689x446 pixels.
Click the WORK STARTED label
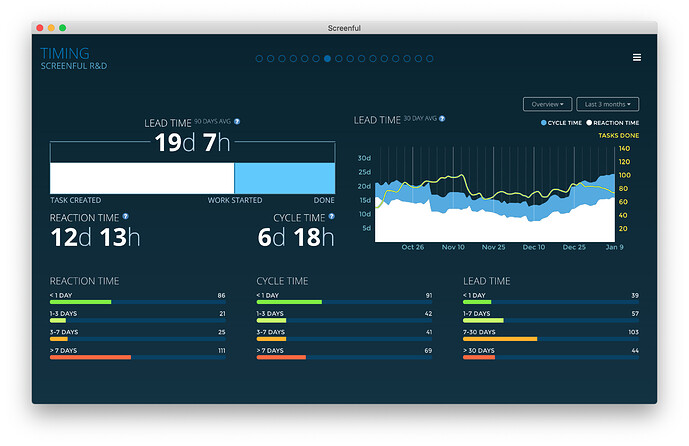[x=235, y=200]
